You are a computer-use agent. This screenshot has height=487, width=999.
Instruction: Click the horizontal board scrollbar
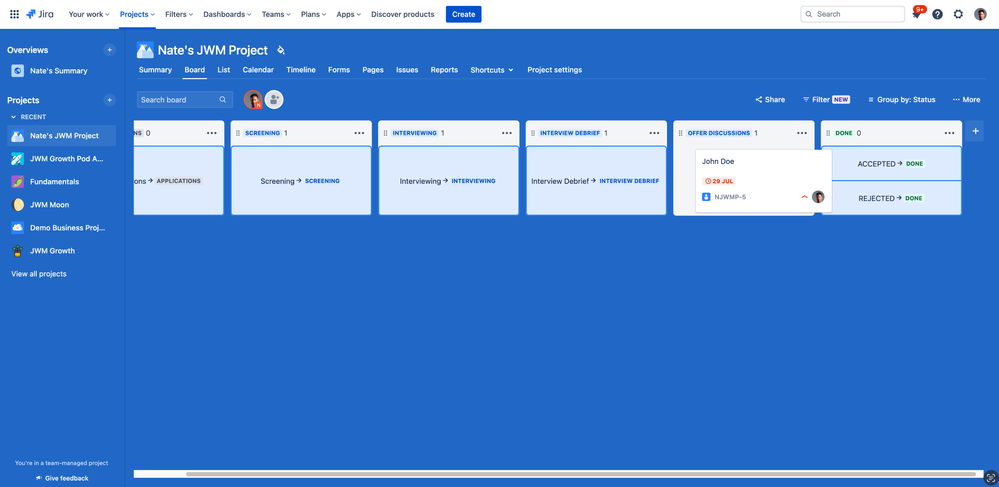pyautogui.click(x=580, y=474)
